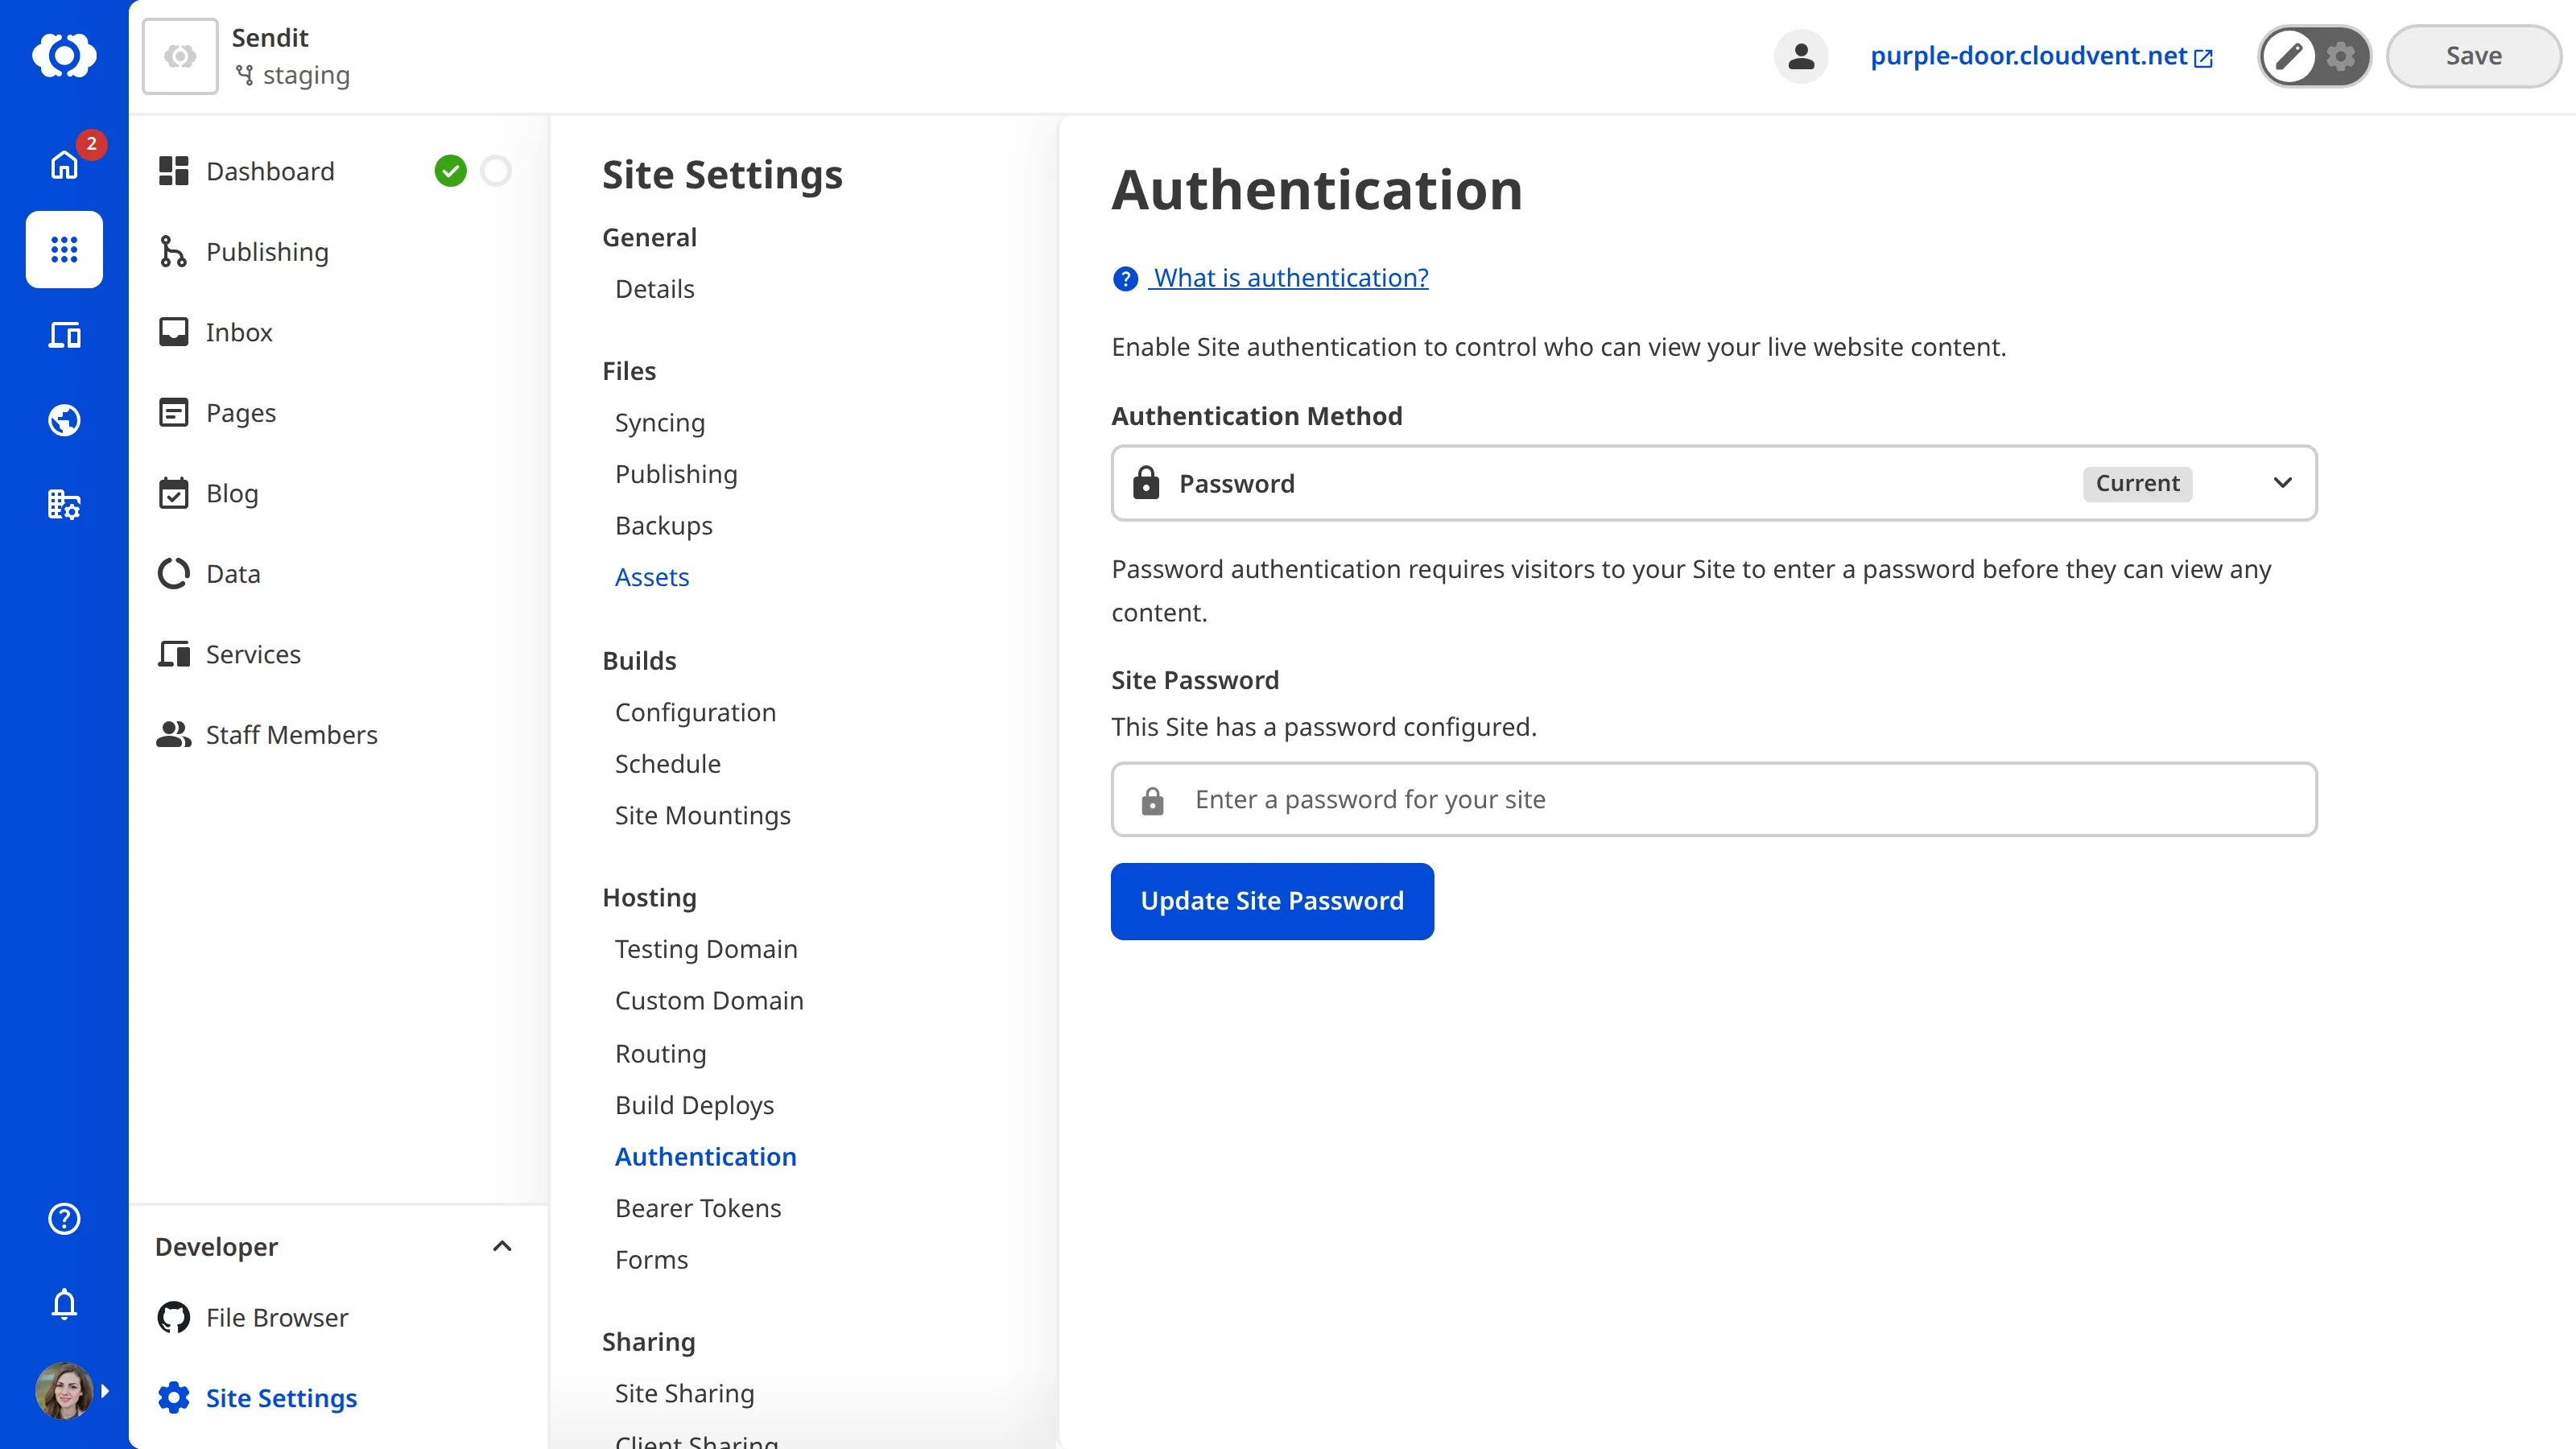Viewport: 2576px width, 1449px height.
Task: Open the devices icon in blue sidebar
Action: click(64, 335)
